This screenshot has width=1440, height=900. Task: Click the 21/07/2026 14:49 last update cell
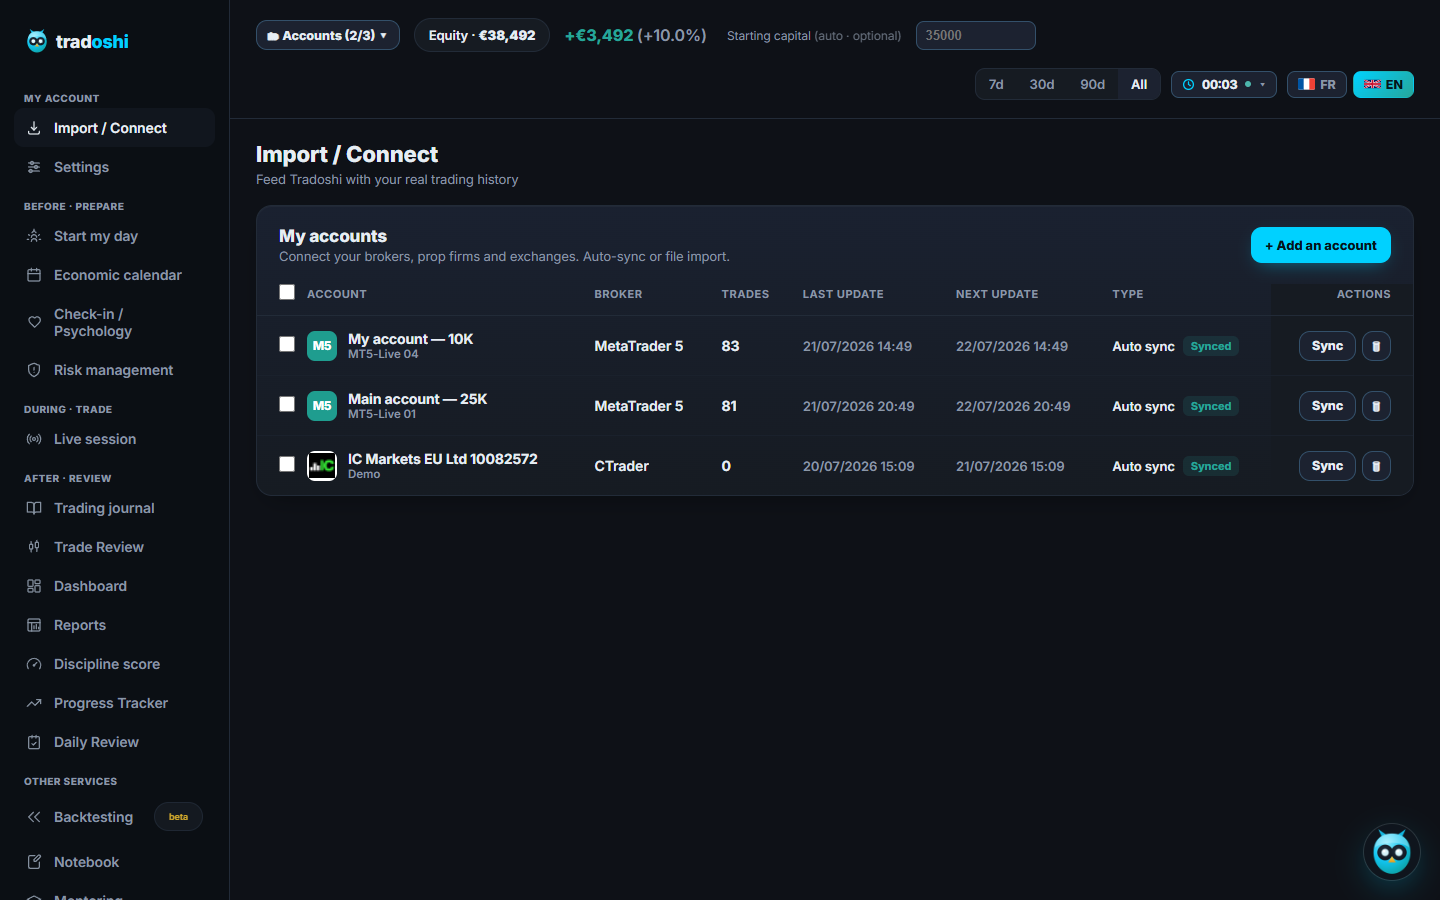857,346
